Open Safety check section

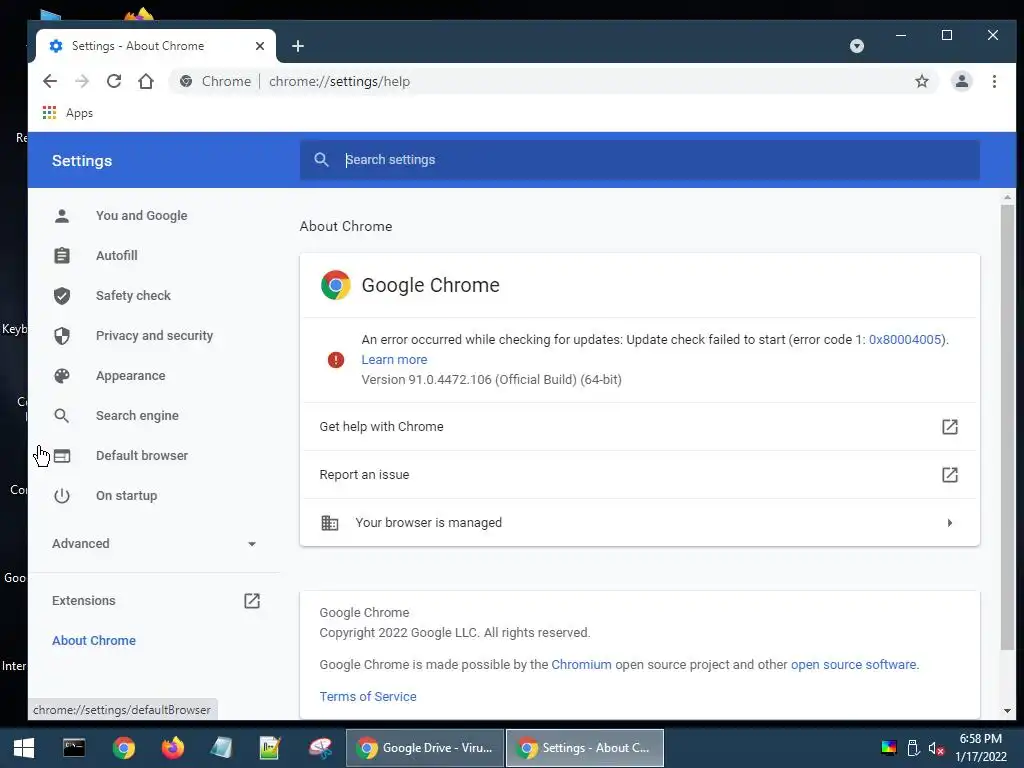(133, 295)
